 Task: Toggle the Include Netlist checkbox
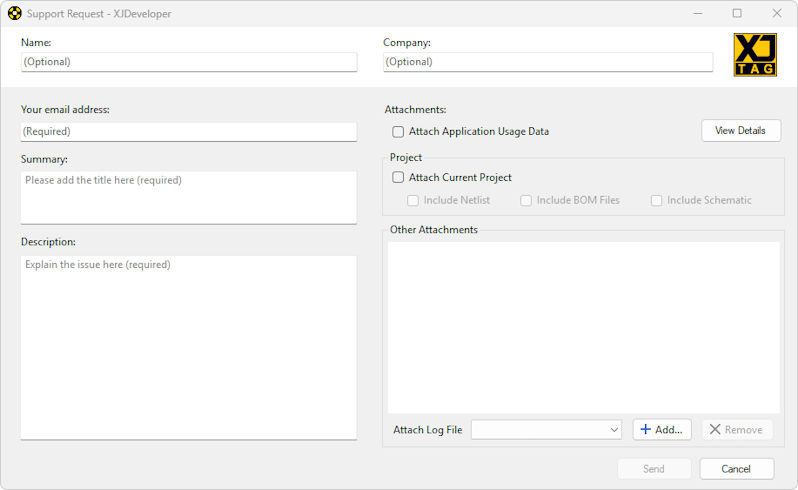click(413, 200)
